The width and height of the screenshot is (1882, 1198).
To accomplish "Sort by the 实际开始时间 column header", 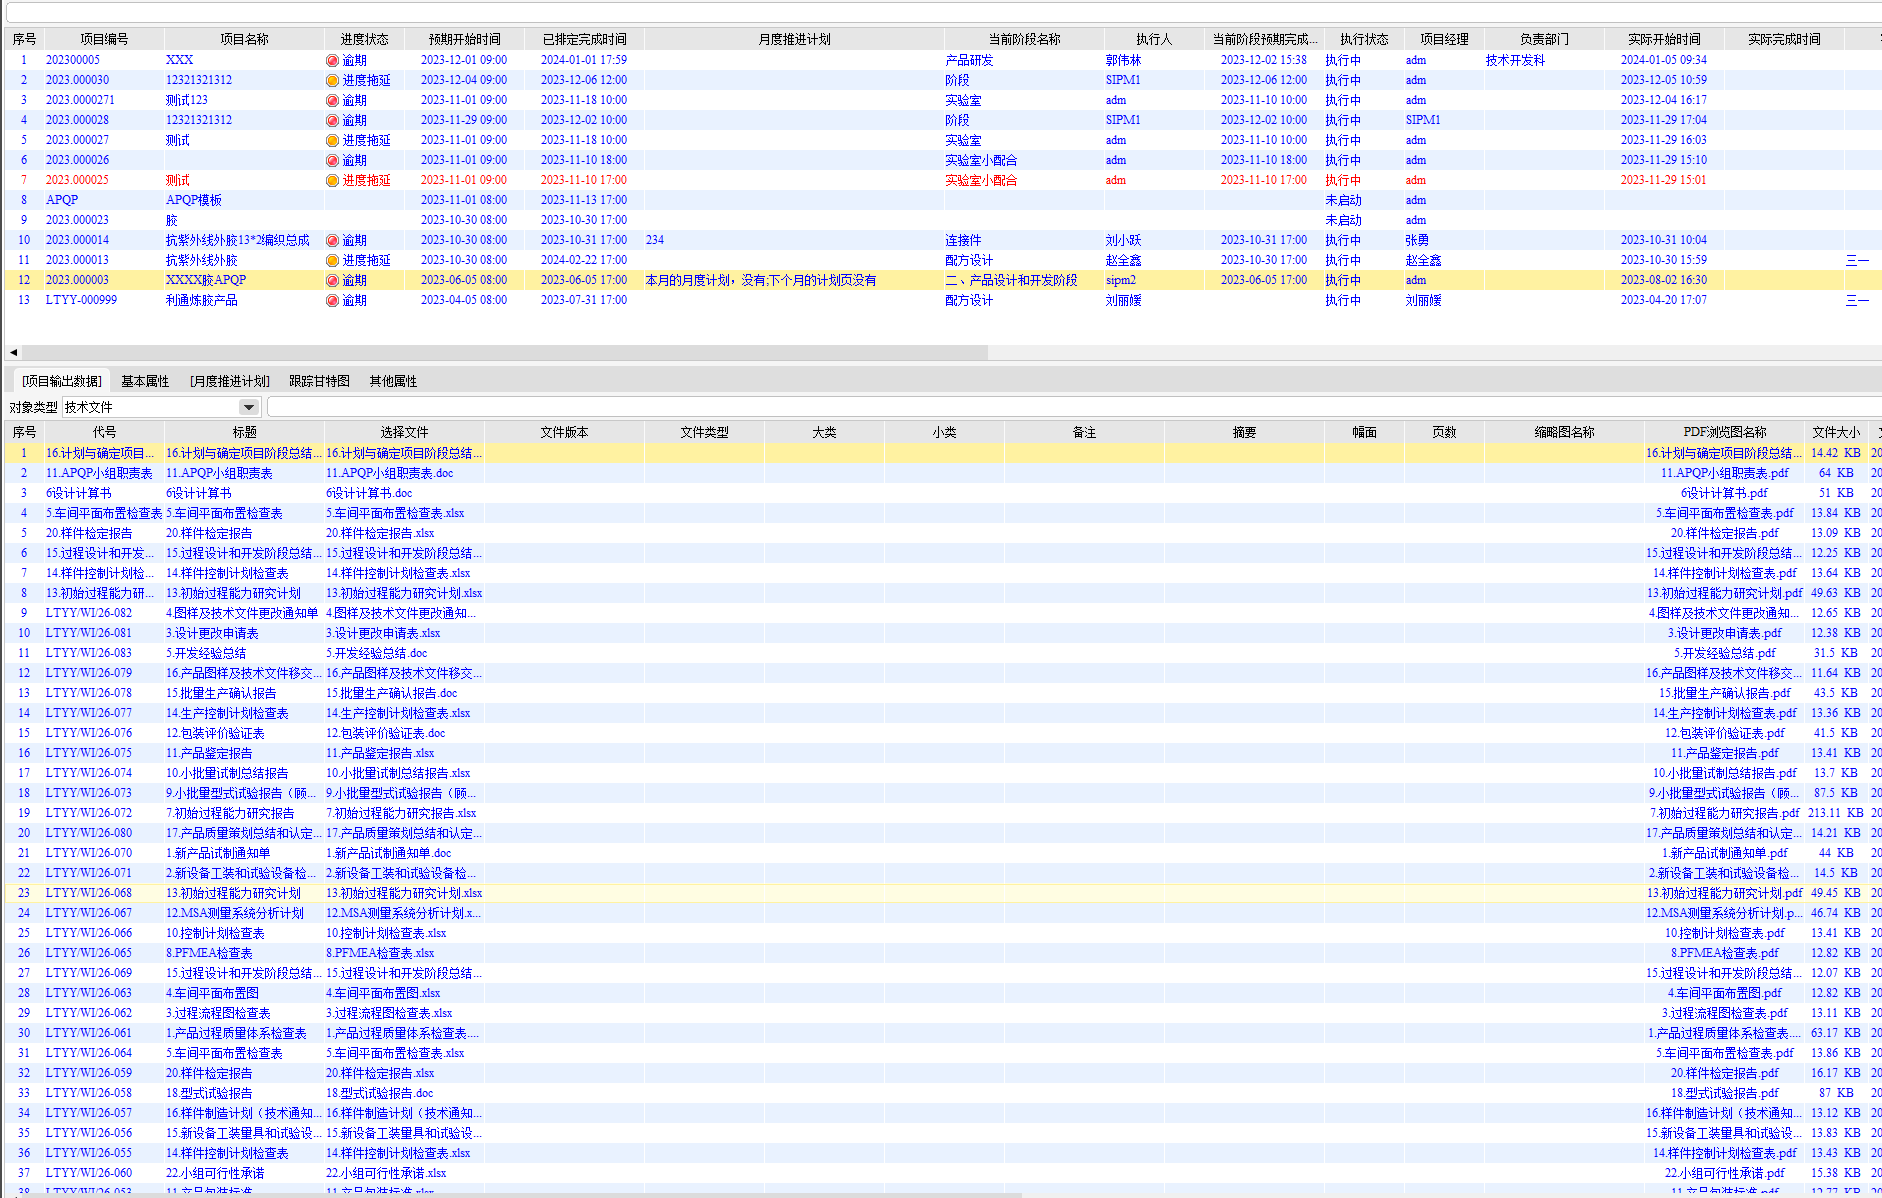I will [1664, 39].
